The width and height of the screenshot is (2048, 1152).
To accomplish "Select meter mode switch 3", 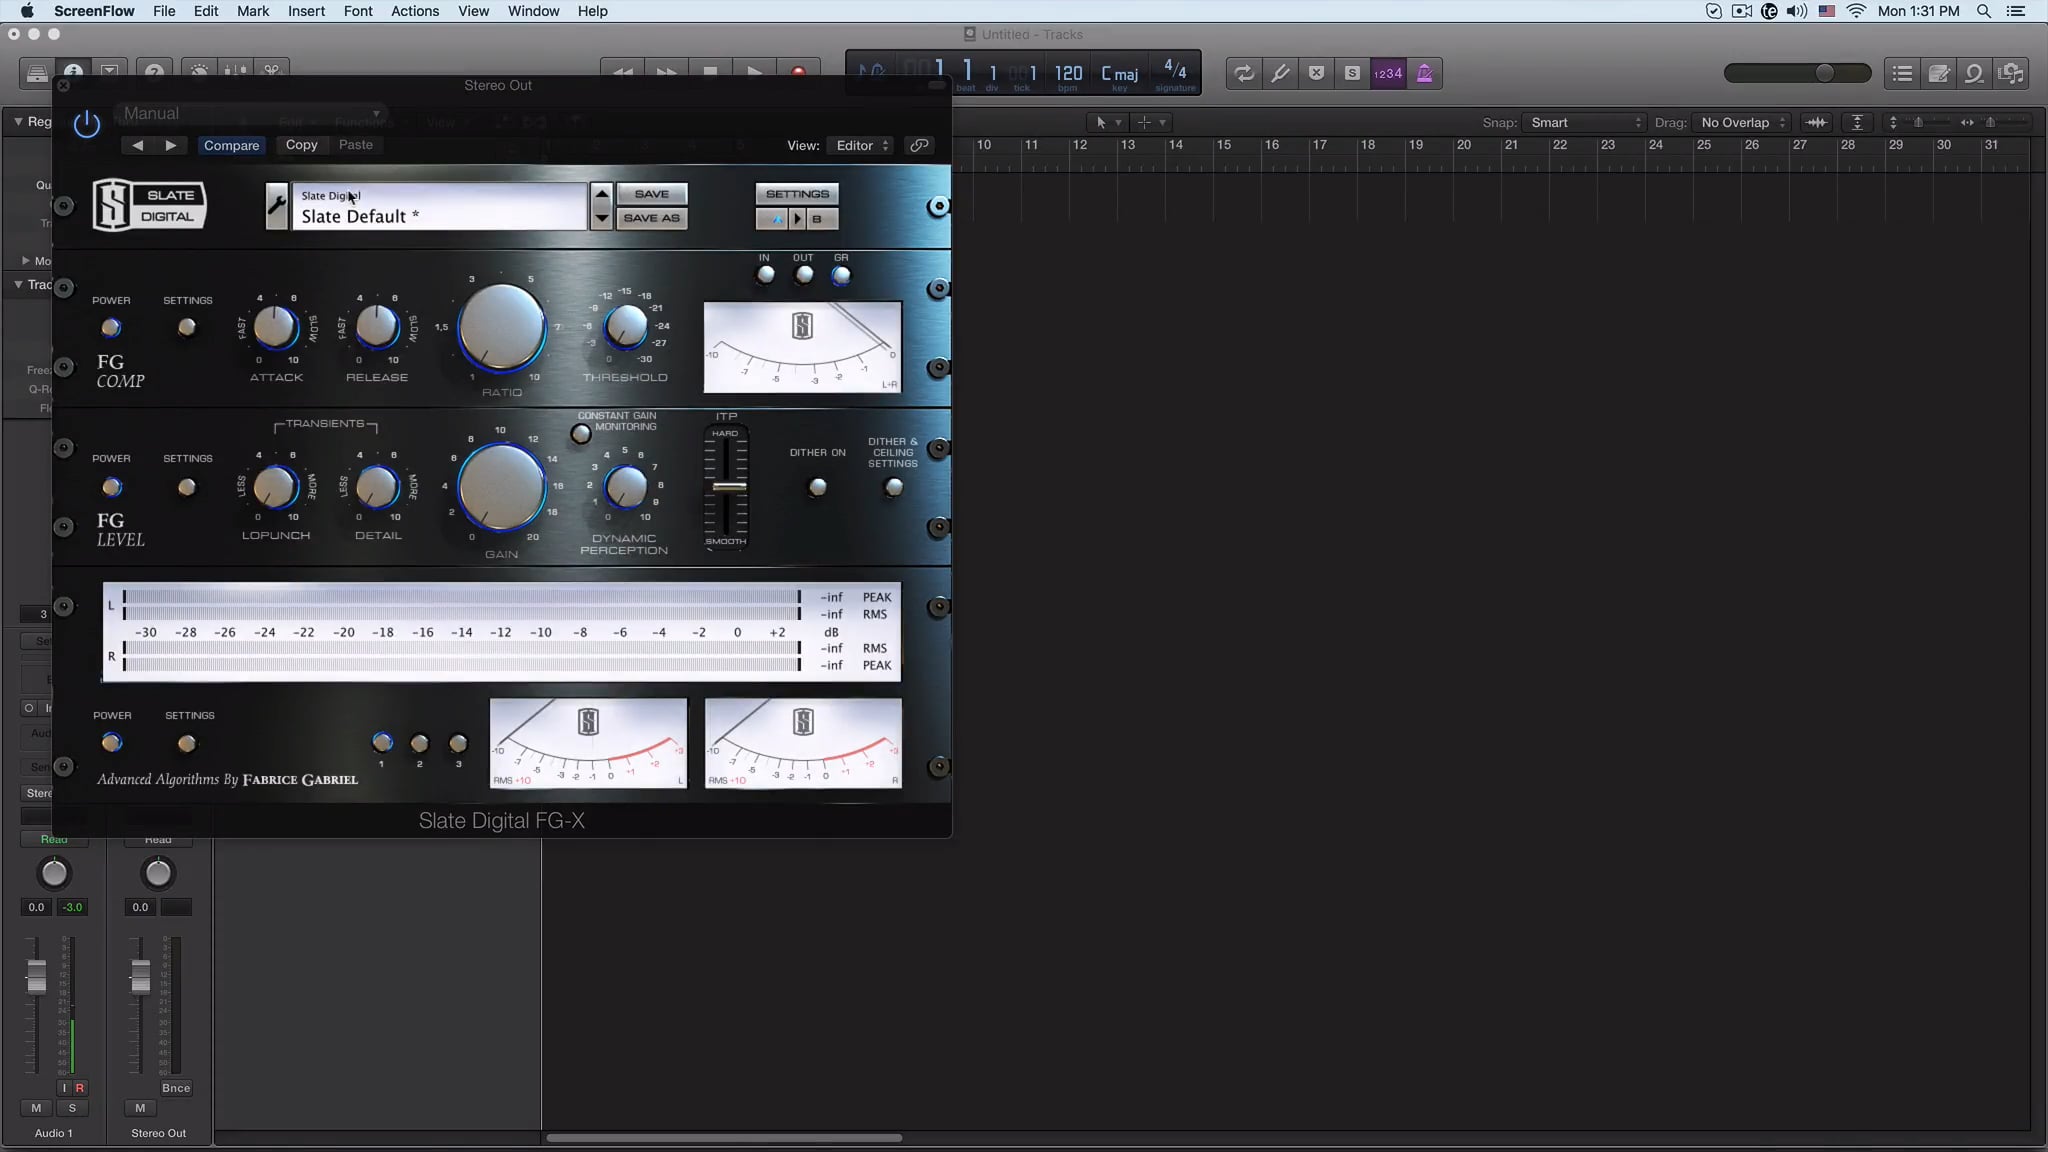I will [x=458, y=743].
